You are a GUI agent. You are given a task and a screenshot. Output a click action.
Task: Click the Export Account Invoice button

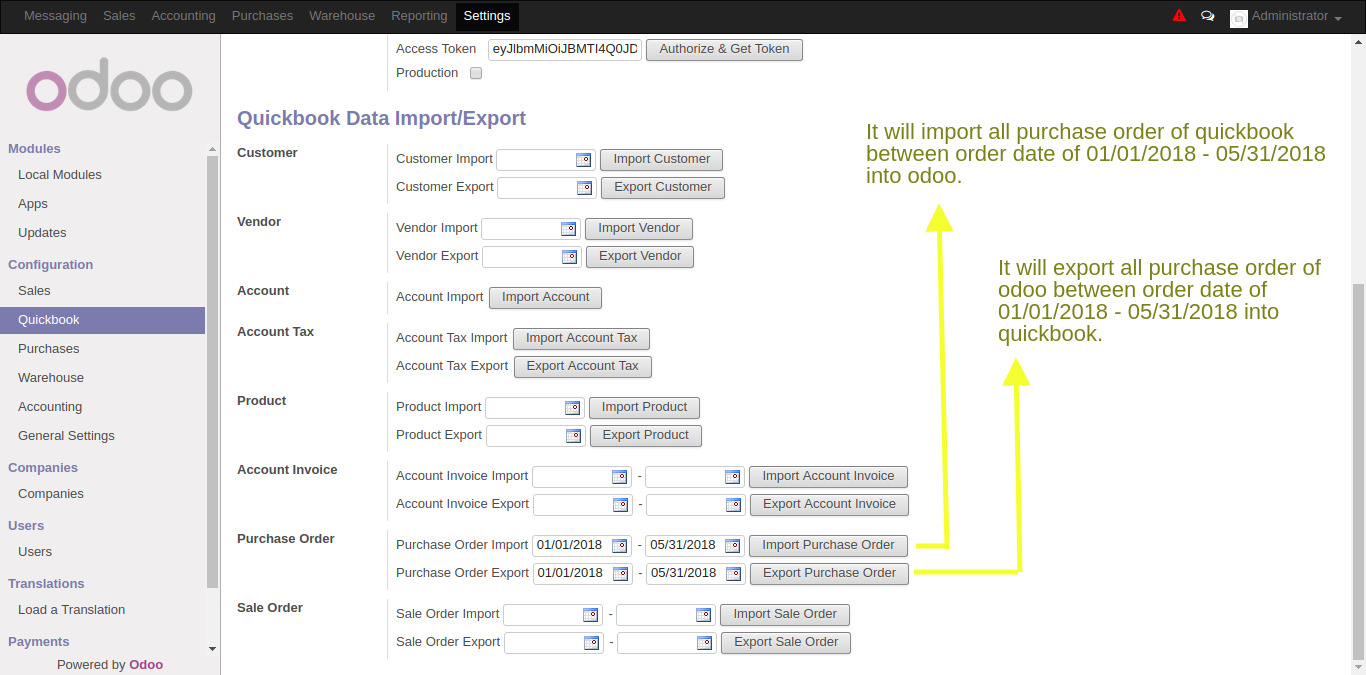click(x=830, y=505)
